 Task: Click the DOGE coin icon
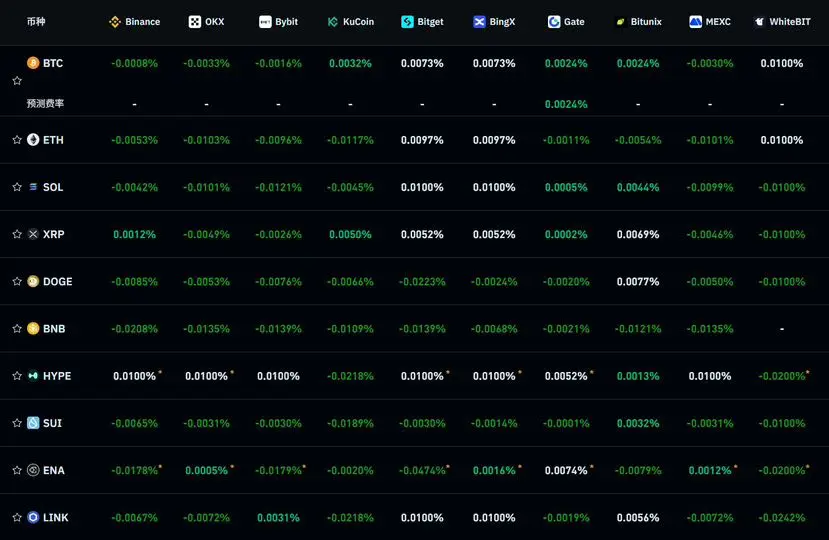[x=33, y=281]
